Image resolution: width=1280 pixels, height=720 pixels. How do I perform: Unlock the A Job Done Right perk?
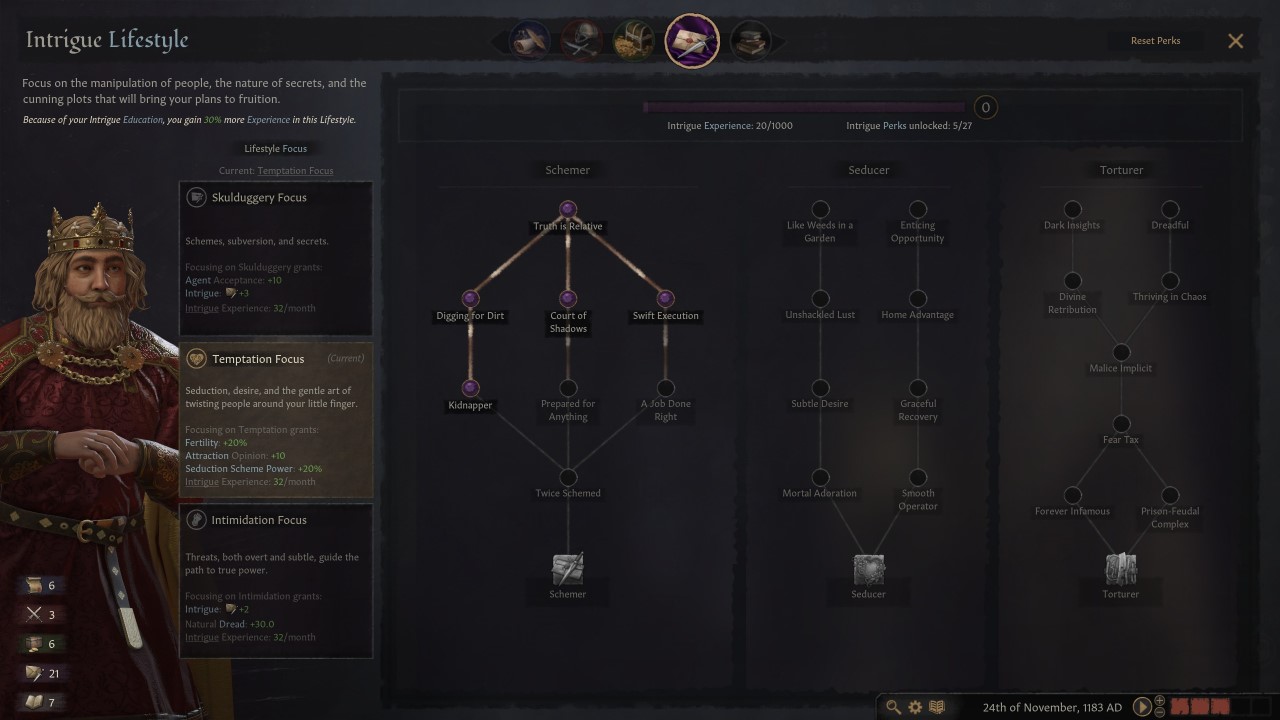[665, 388]
